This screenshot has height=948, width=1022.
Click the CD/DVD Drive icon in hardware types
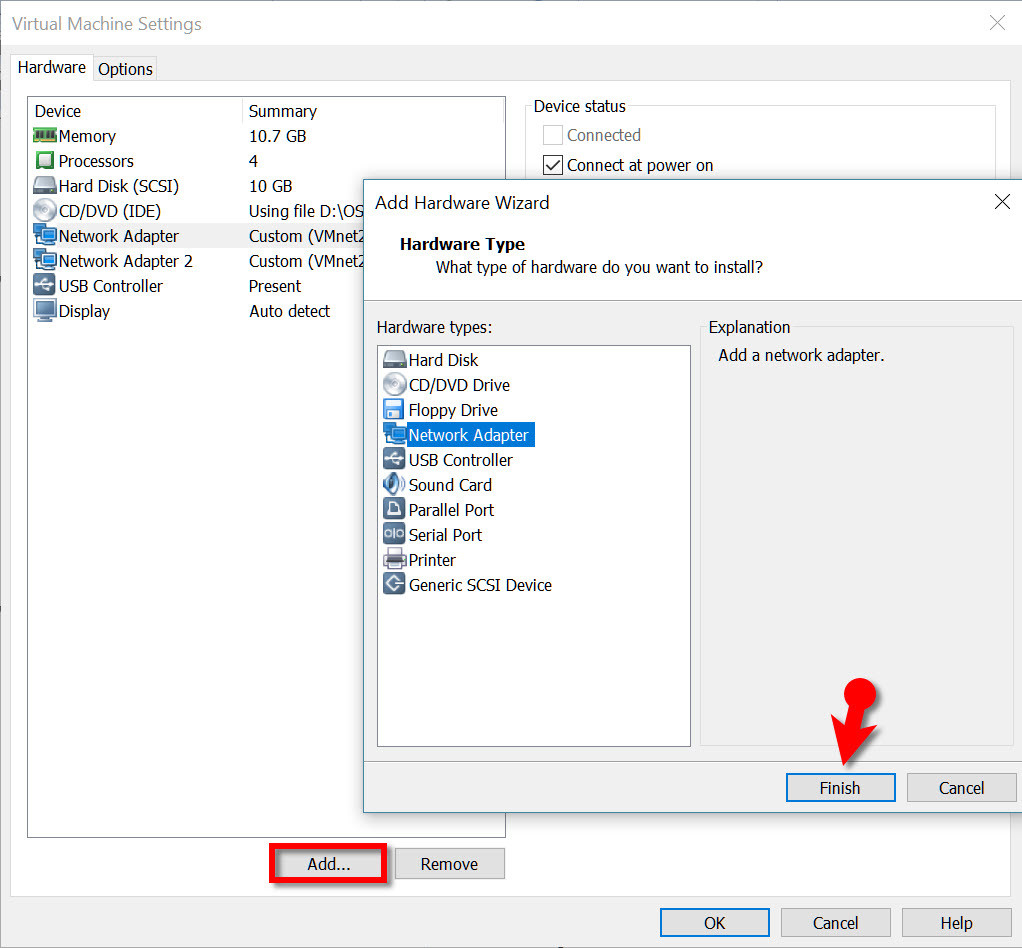coord(394,385)
